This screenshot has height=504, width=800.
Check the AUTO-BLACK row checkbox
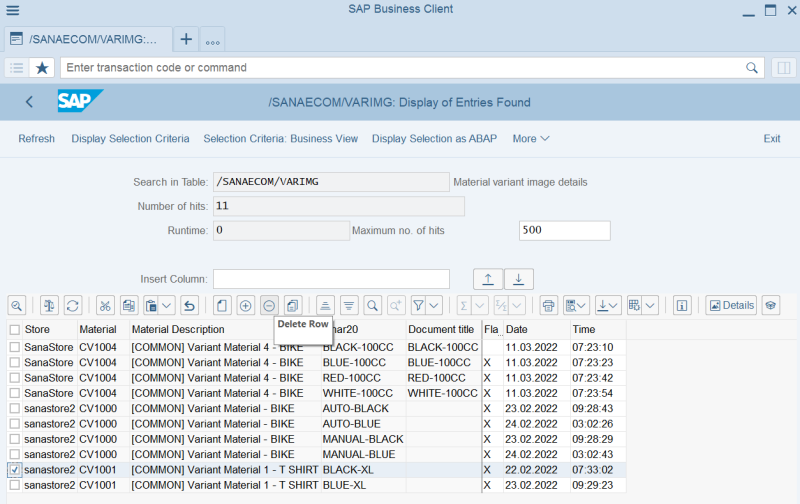tap(15, 408)
